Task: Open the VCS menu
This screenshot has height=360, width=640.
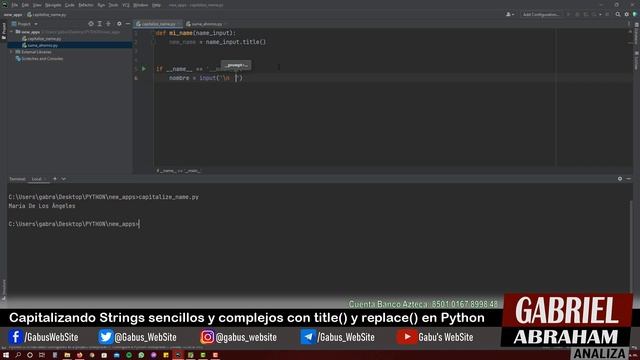Action: [126, 5]
